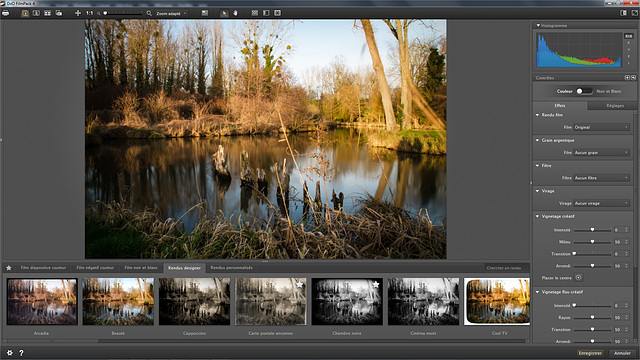
Task: Select the four-pane grid view icon
Action: point(47,13)
